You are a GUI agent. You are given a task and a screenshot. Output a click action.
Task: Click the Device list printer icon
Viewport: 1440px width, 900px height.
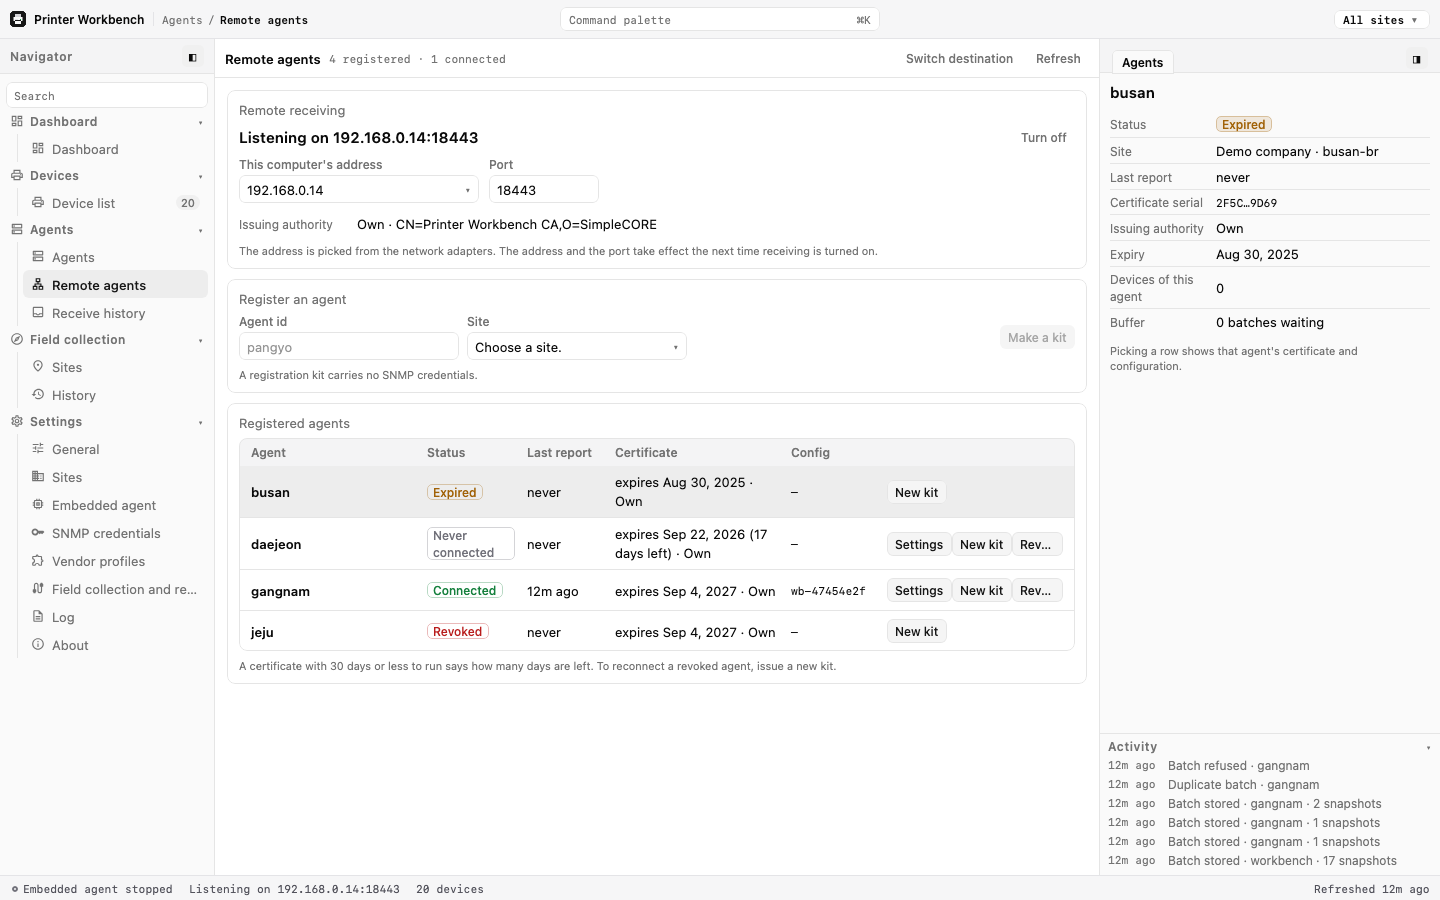tap(38, 203)
